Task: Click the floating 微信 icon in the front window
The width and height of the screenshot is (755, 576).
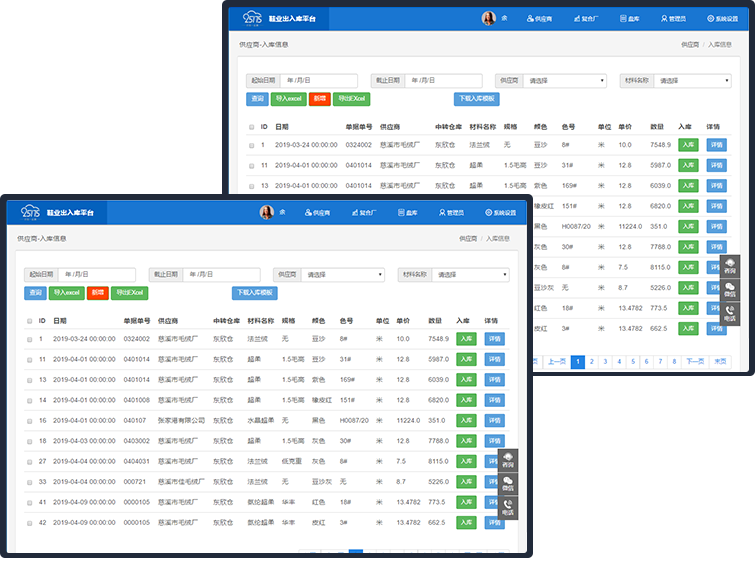Action: coord(508,483)
